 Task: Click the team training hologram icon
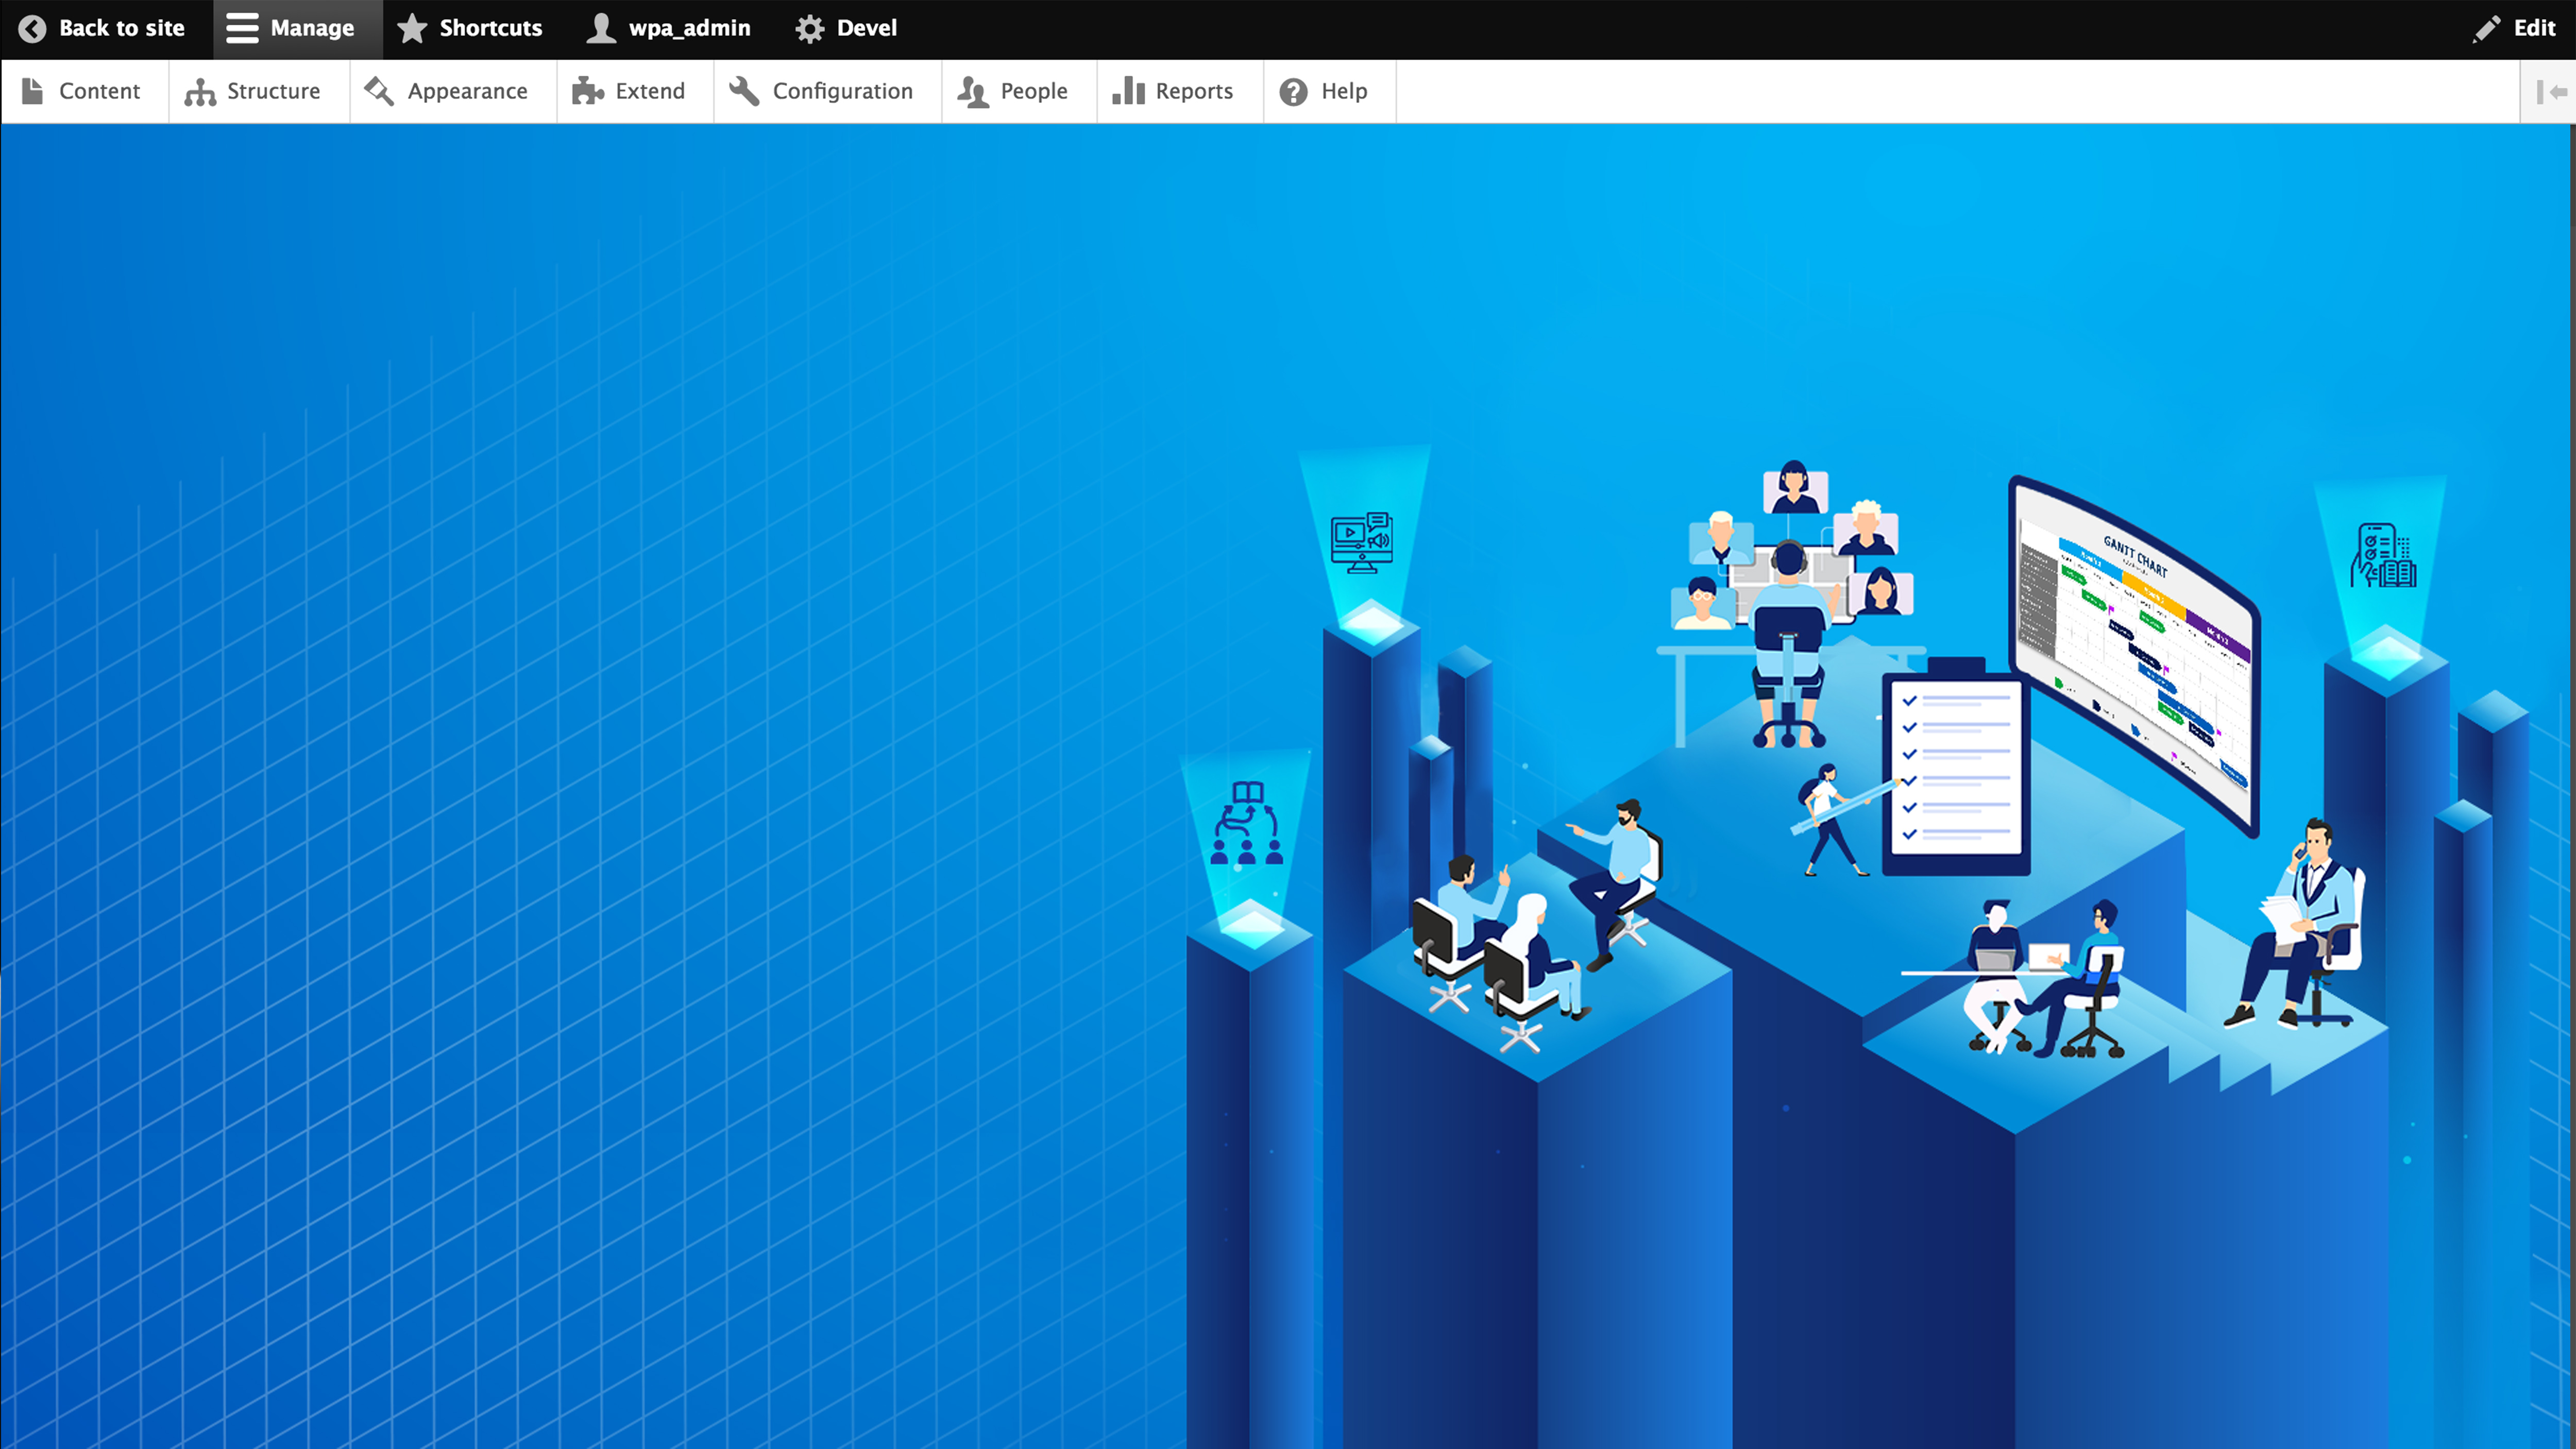tap(1246, 823)
